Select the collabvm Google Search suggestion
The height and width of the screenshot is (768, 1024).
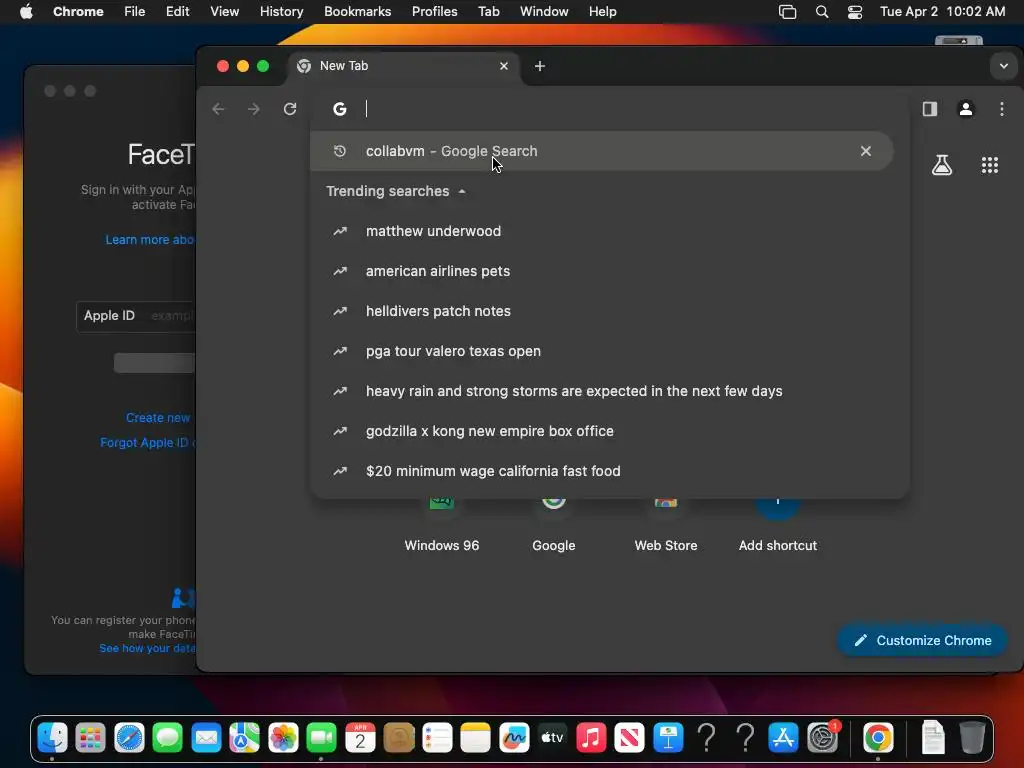601,151
